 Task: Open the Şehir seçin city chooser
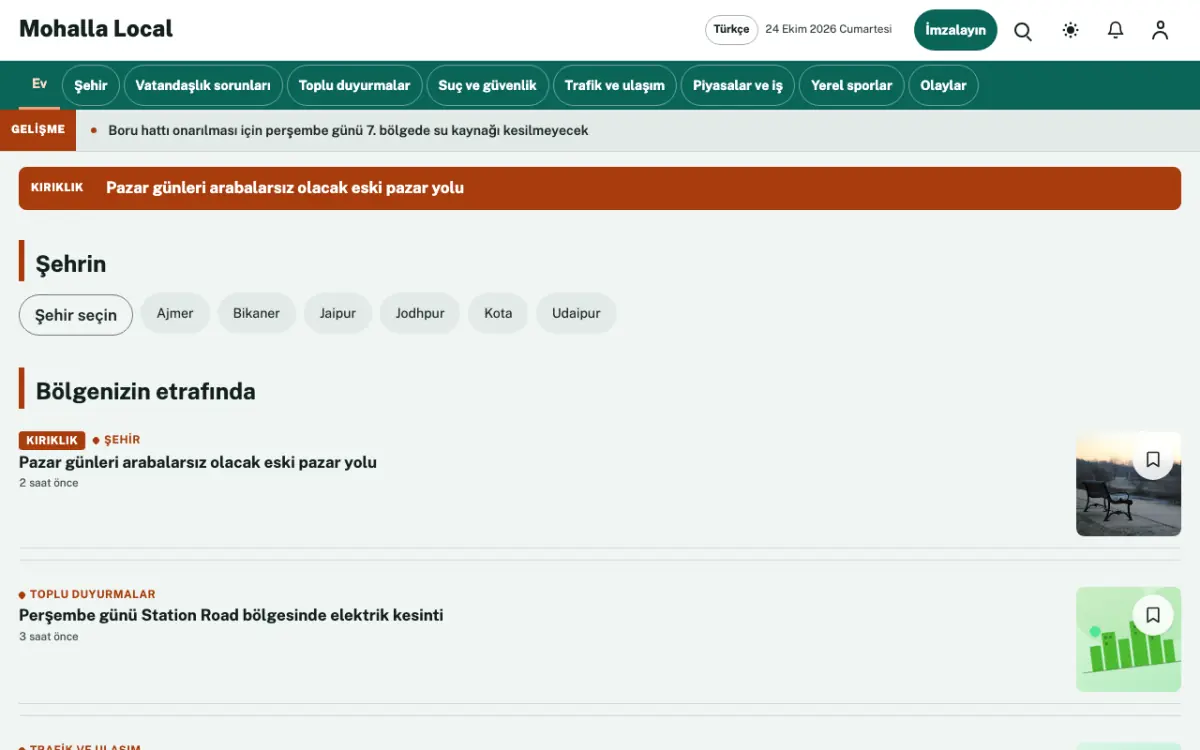coord(76,315)
